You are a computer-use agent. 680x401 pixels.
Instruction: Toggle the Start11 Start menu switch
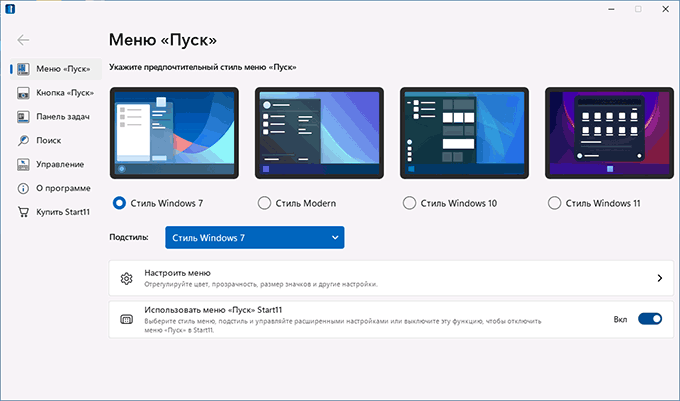[x=650, y=319]
